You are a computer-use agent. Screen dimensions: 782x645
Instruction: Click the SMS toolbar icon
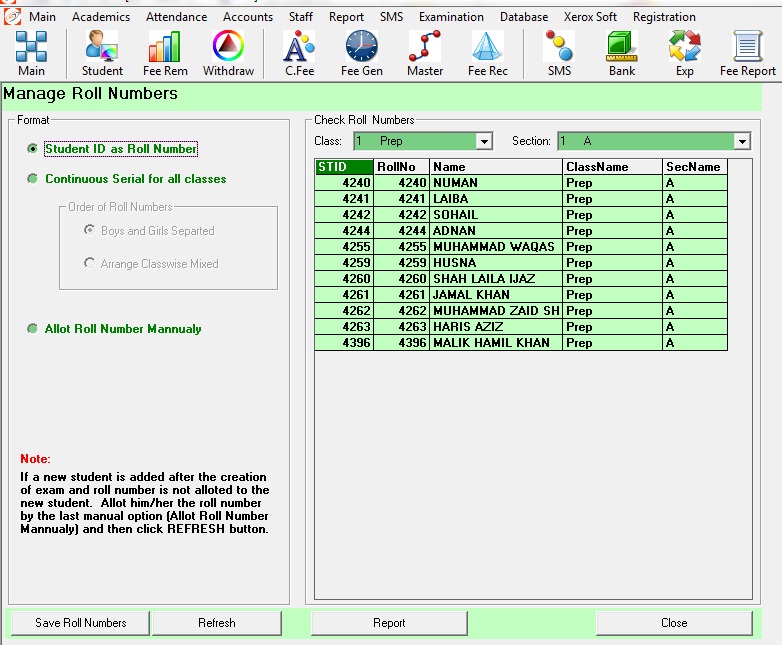tap(559, 52)
